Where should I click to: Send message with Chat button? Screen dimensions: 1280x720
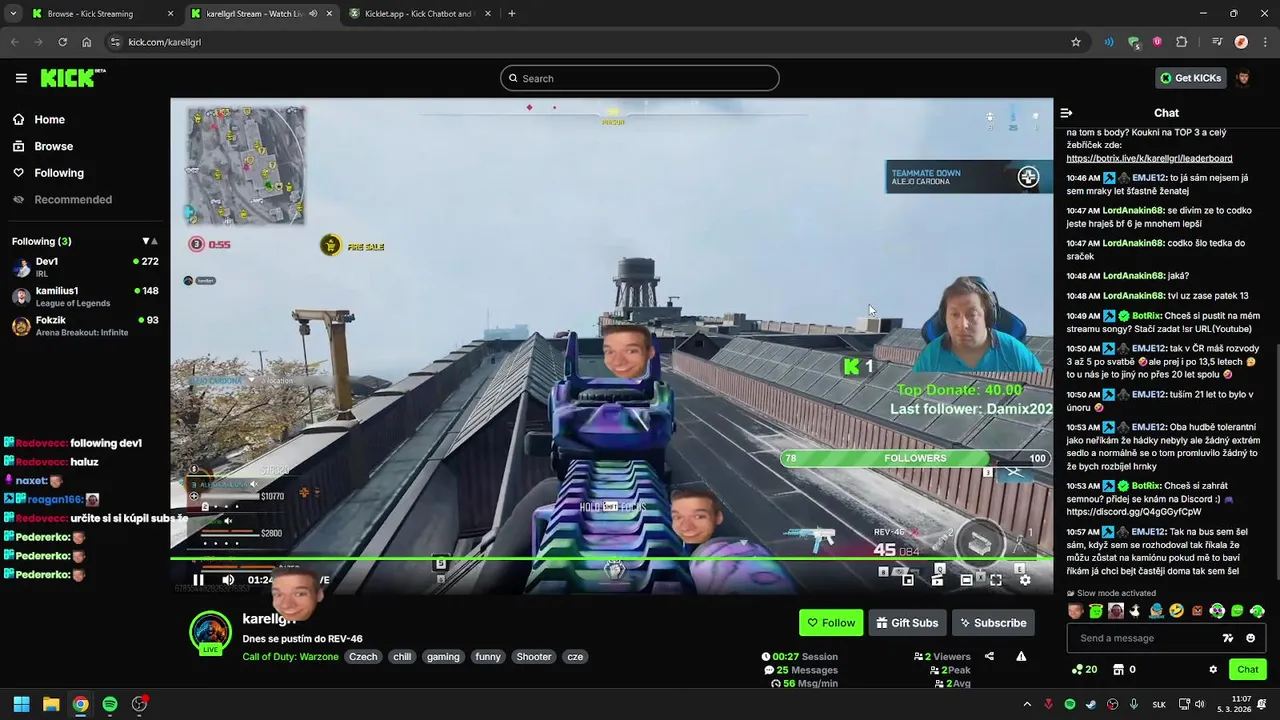1247,669
